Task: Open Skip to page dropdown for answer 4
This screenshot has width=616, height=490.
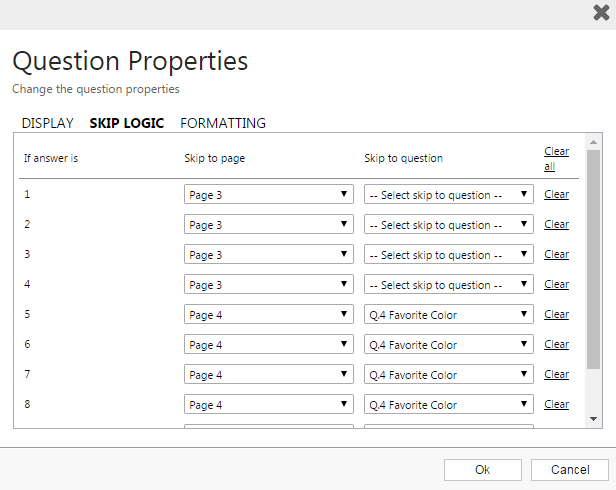Action: tap(268, 285)
